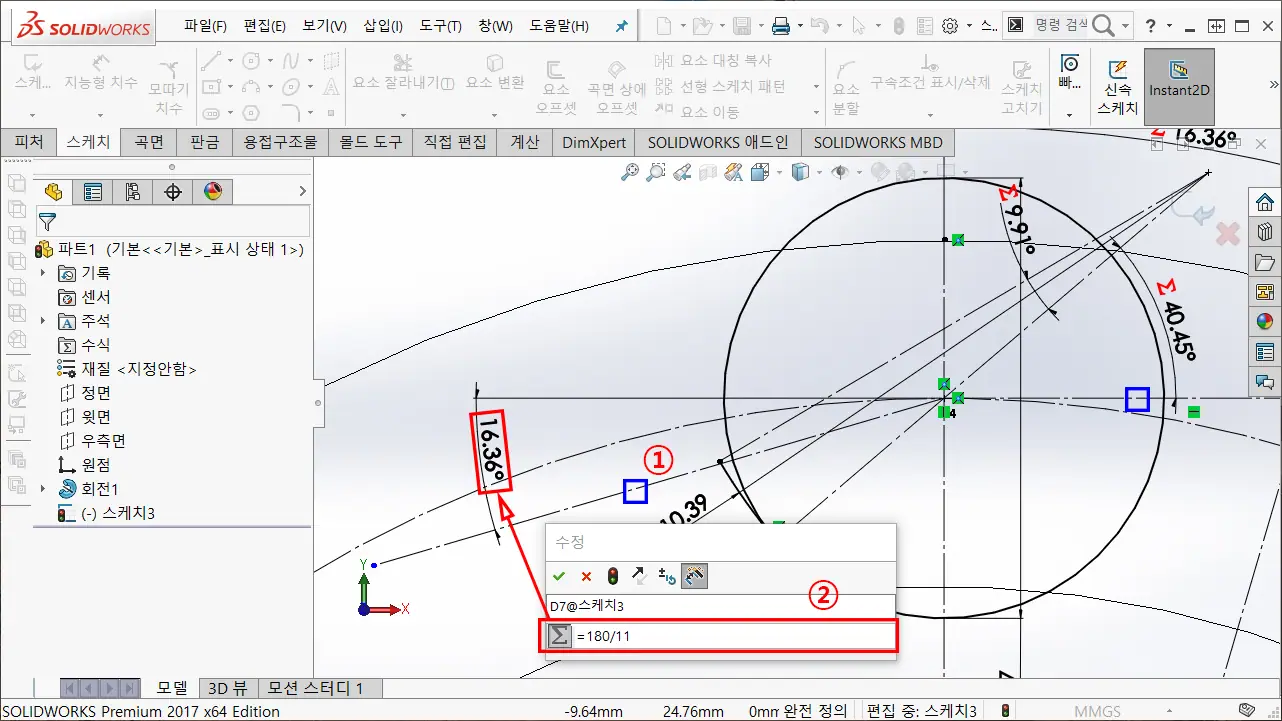Viewport: 1282px width, 721px height.
Task: Select 원점 origin in feature tree
Action: pyautogui.click(x=84, y=465)
